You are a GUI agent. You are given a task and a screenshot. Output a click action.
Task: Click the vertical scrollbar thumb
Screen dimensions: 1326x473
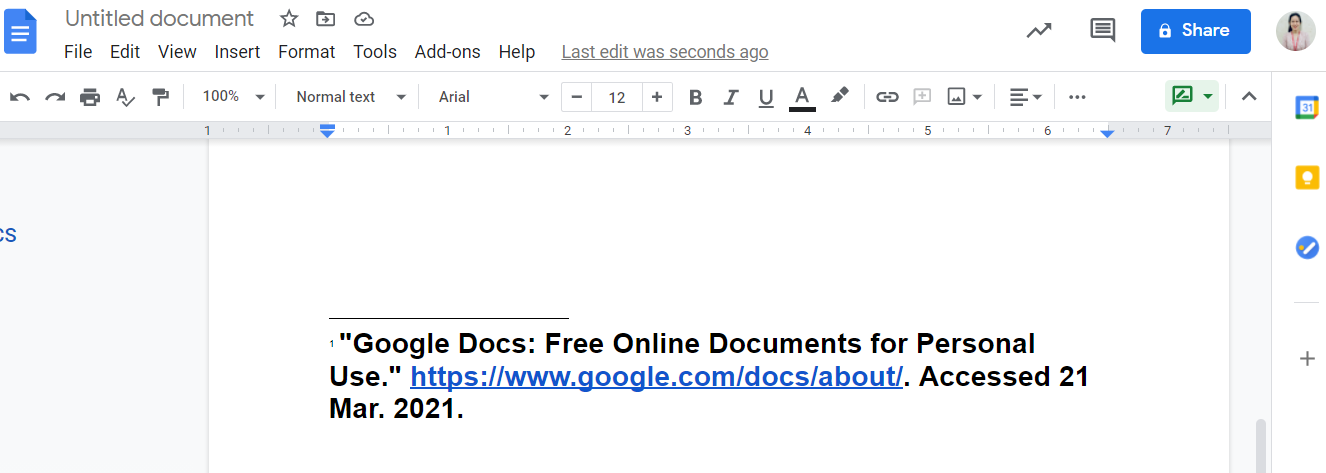[x=1261, y=446]
